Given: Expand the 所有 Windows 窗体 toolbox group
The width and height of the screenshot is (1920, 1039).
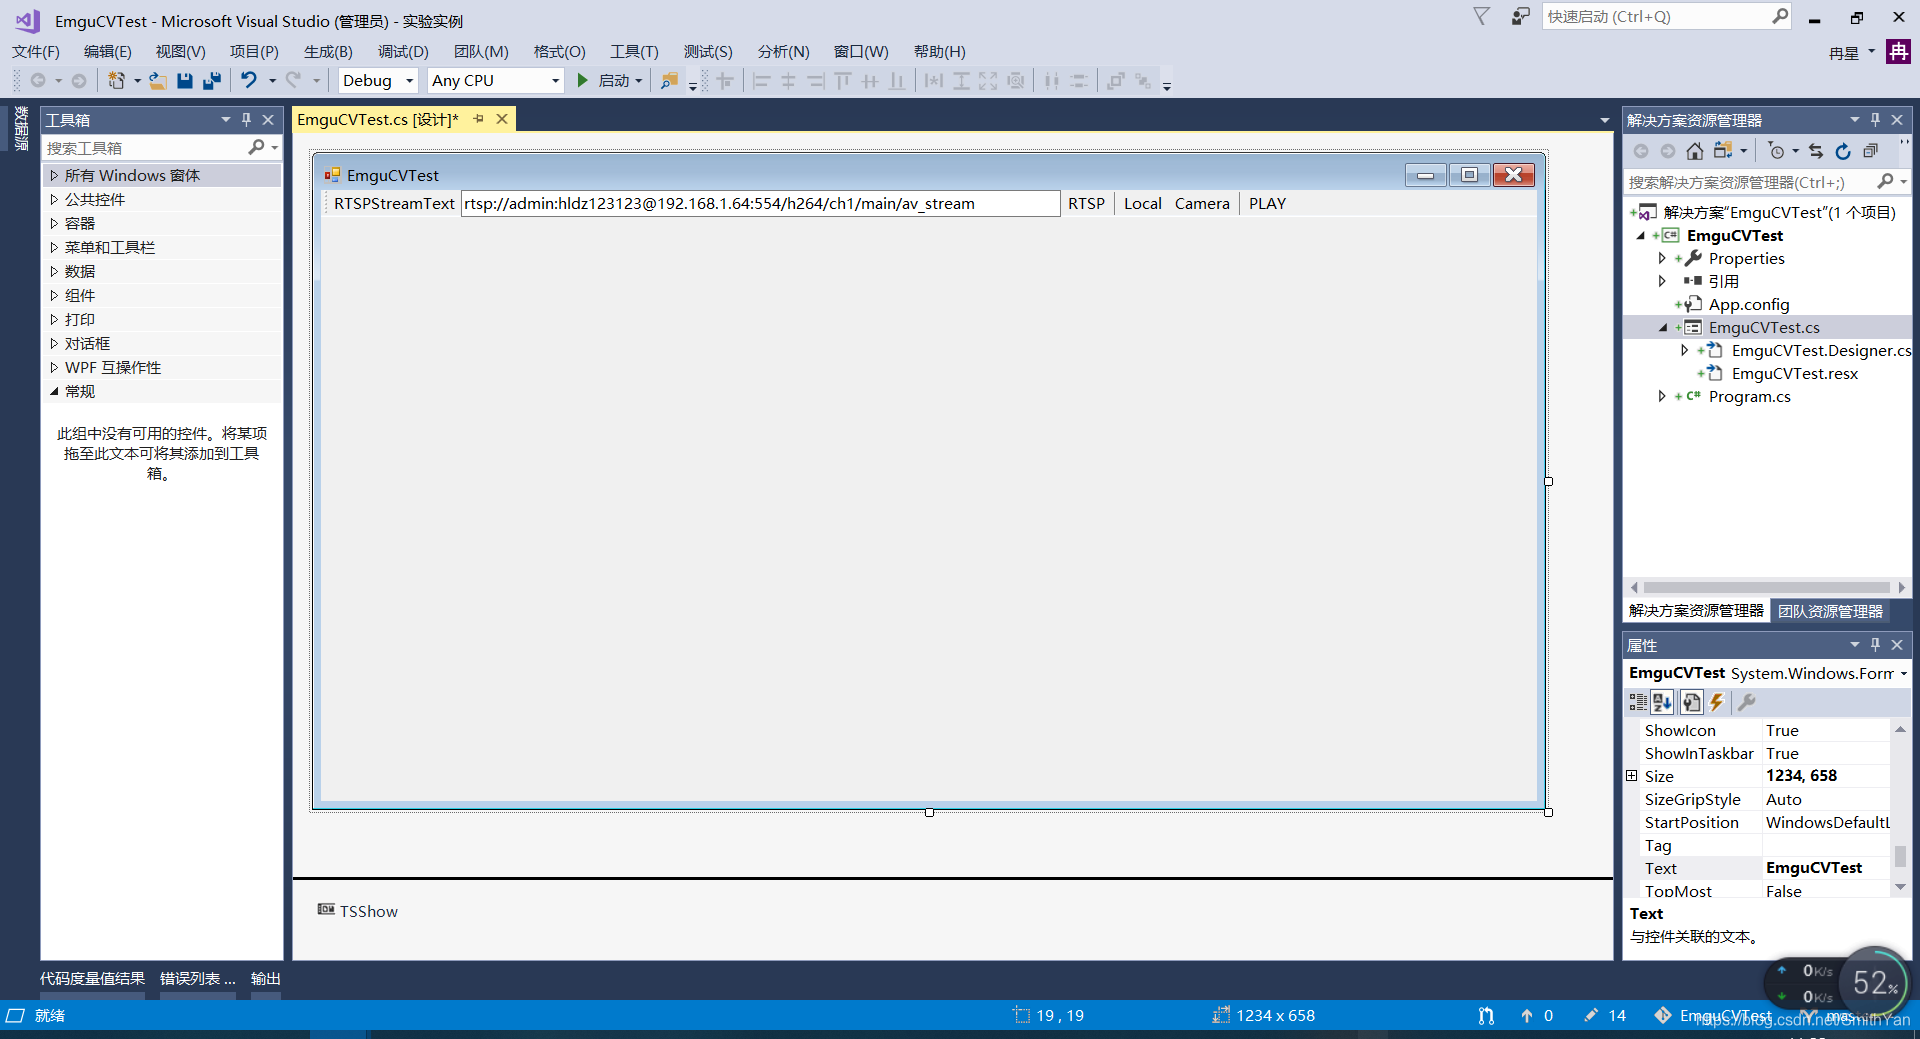Looking at the screenshot, I should pyautogui.click(x=54, y=175).
